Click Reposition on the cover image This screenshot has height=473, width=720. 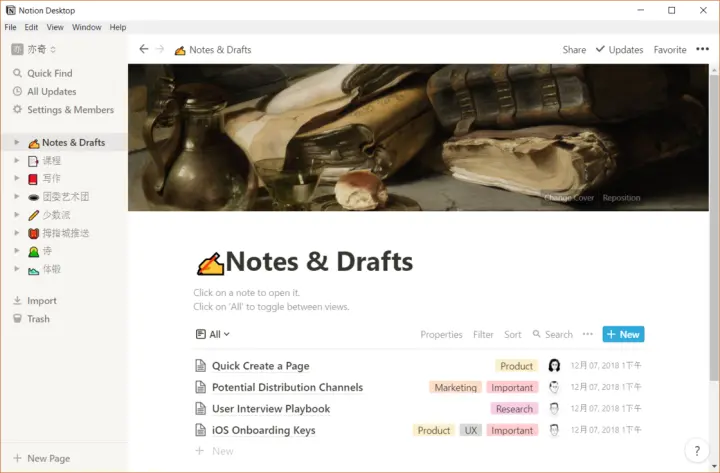(x=621, y=197)
